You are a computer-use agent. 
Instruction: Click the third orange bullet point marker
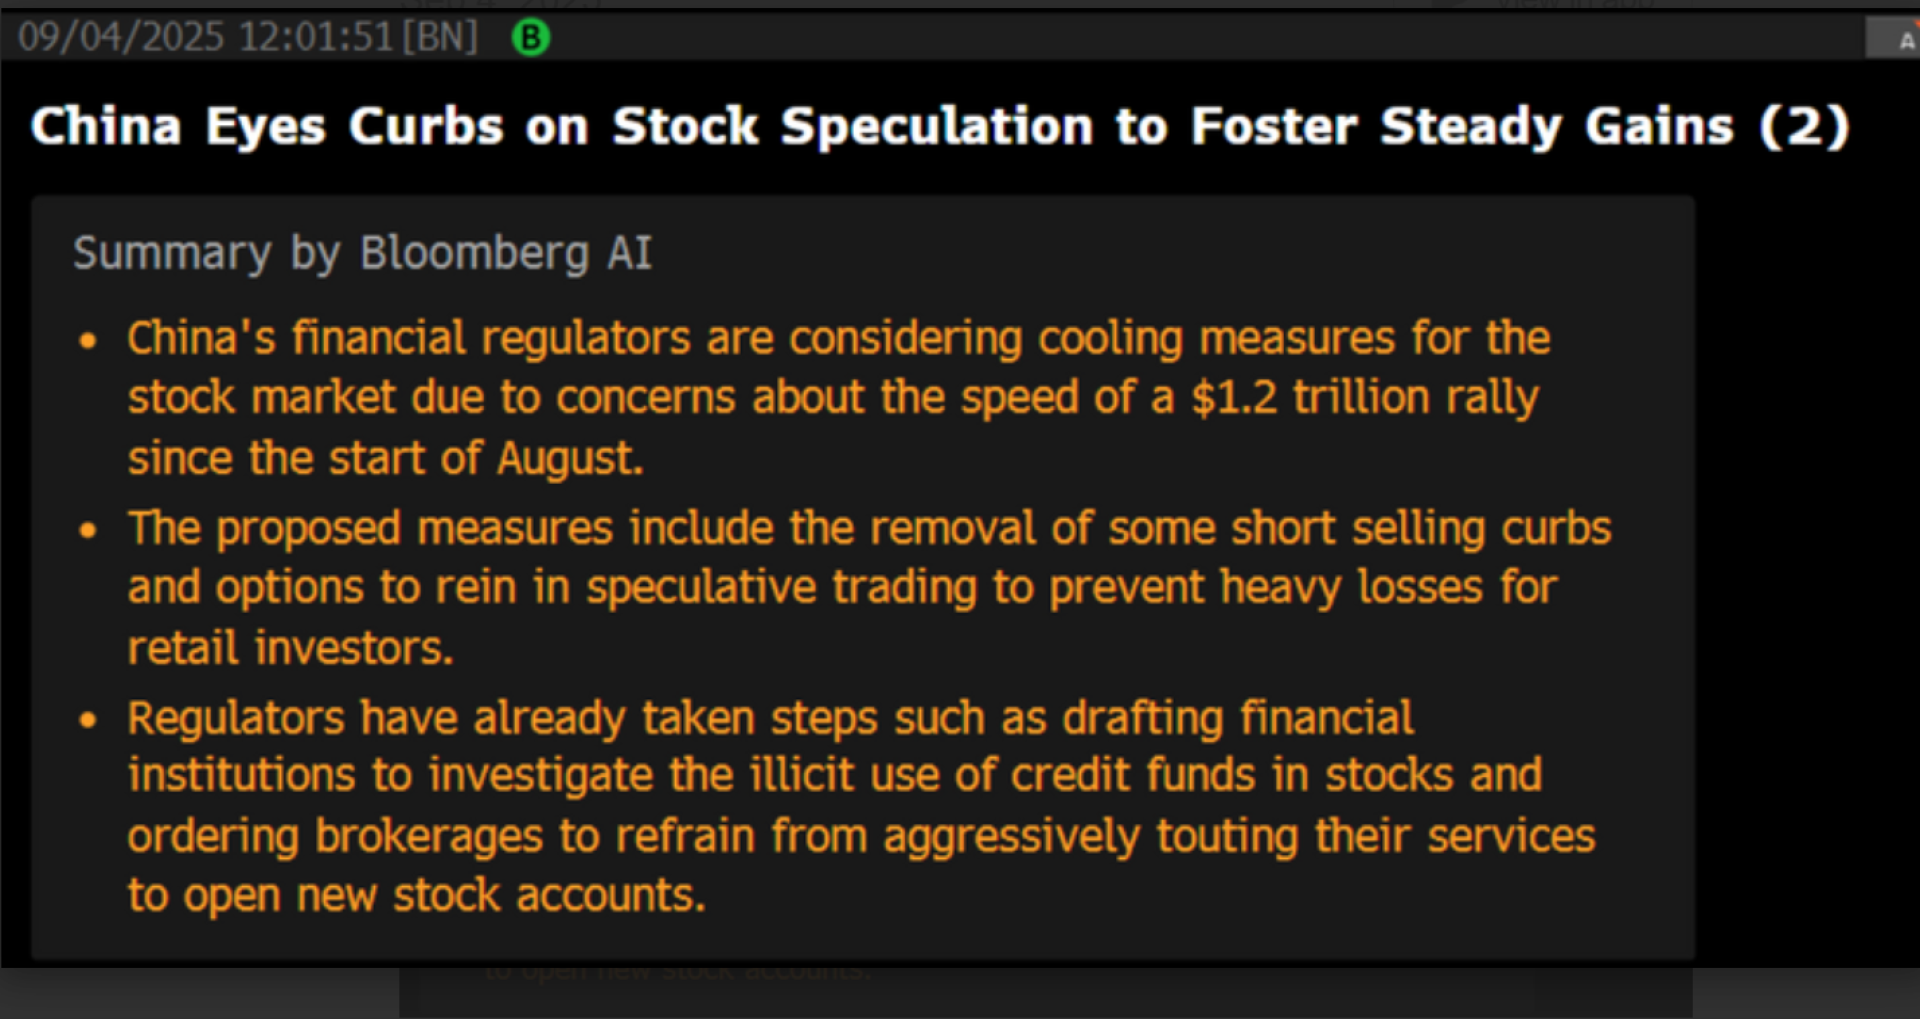tap(88, 719)
